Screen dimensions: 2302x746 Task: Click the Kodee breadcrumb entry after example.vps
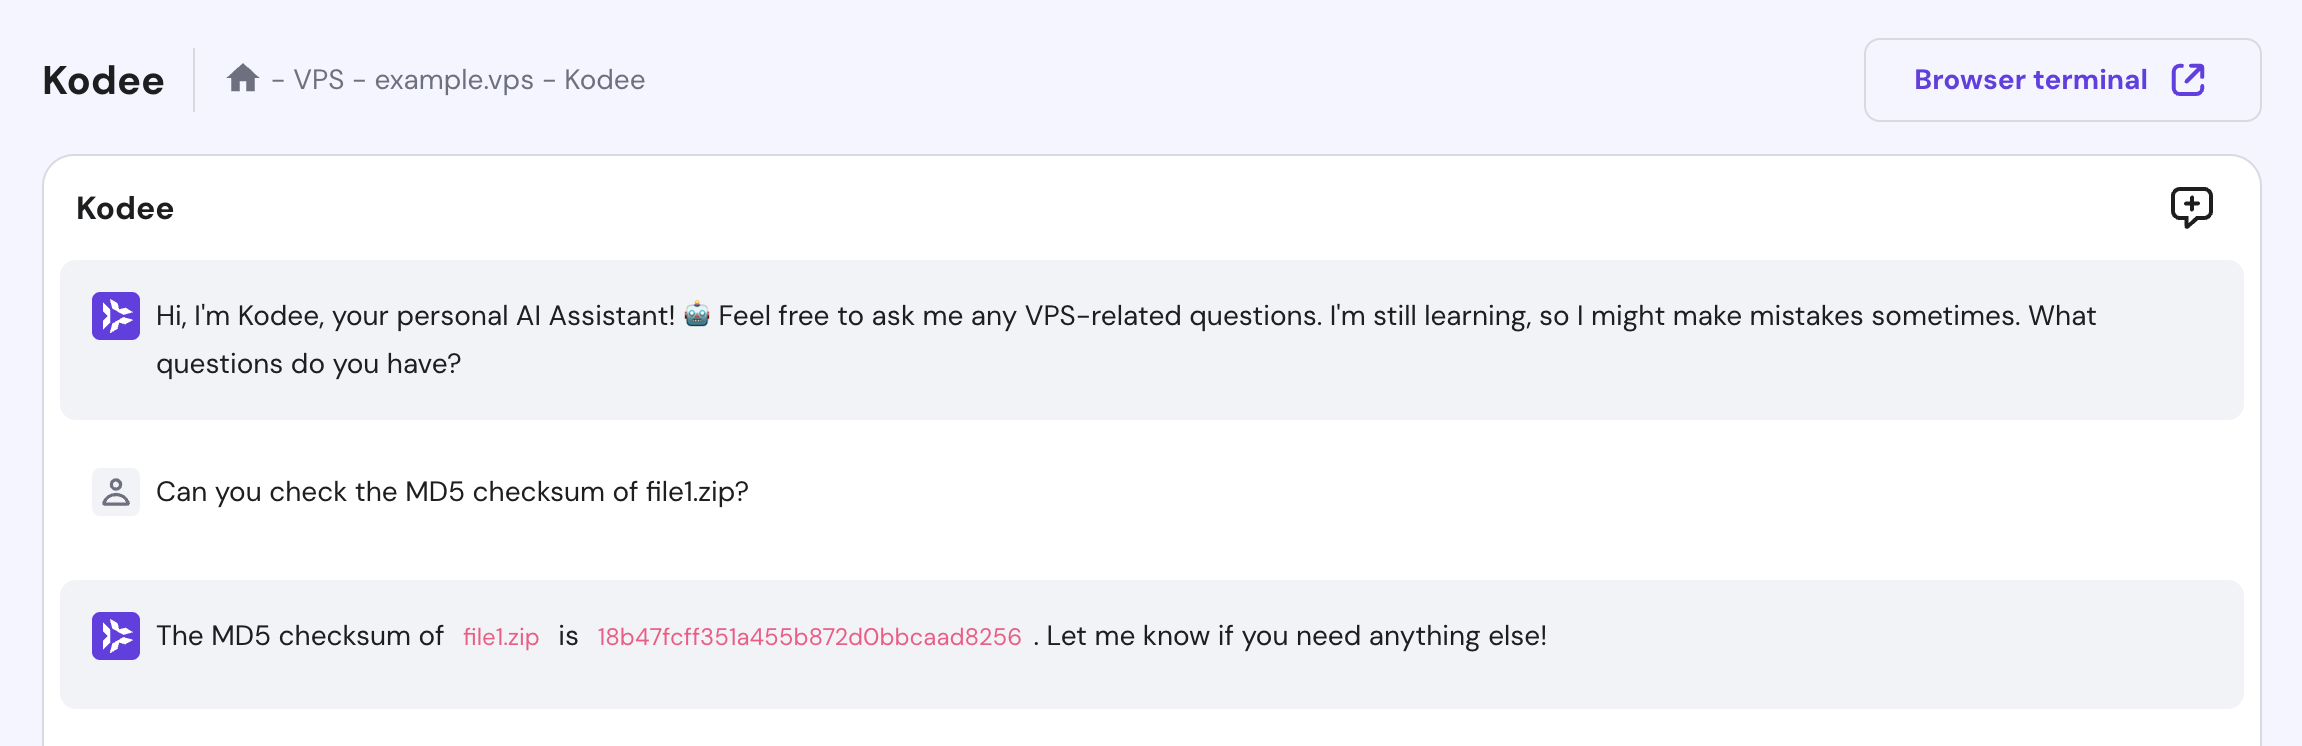604,80
